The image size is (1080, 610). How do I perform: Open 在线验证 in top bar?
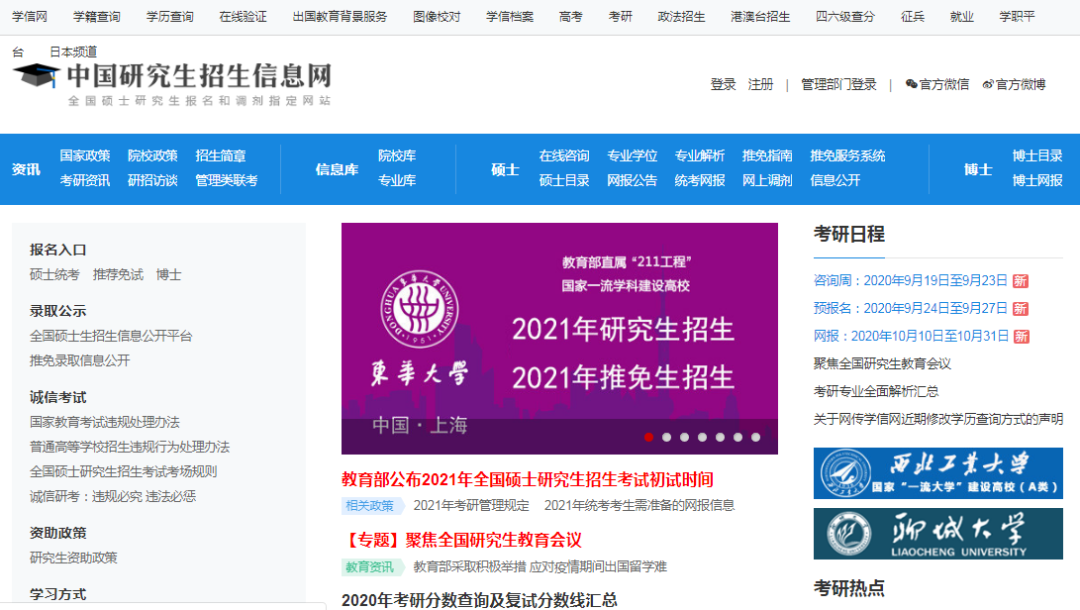coord(243,17)
